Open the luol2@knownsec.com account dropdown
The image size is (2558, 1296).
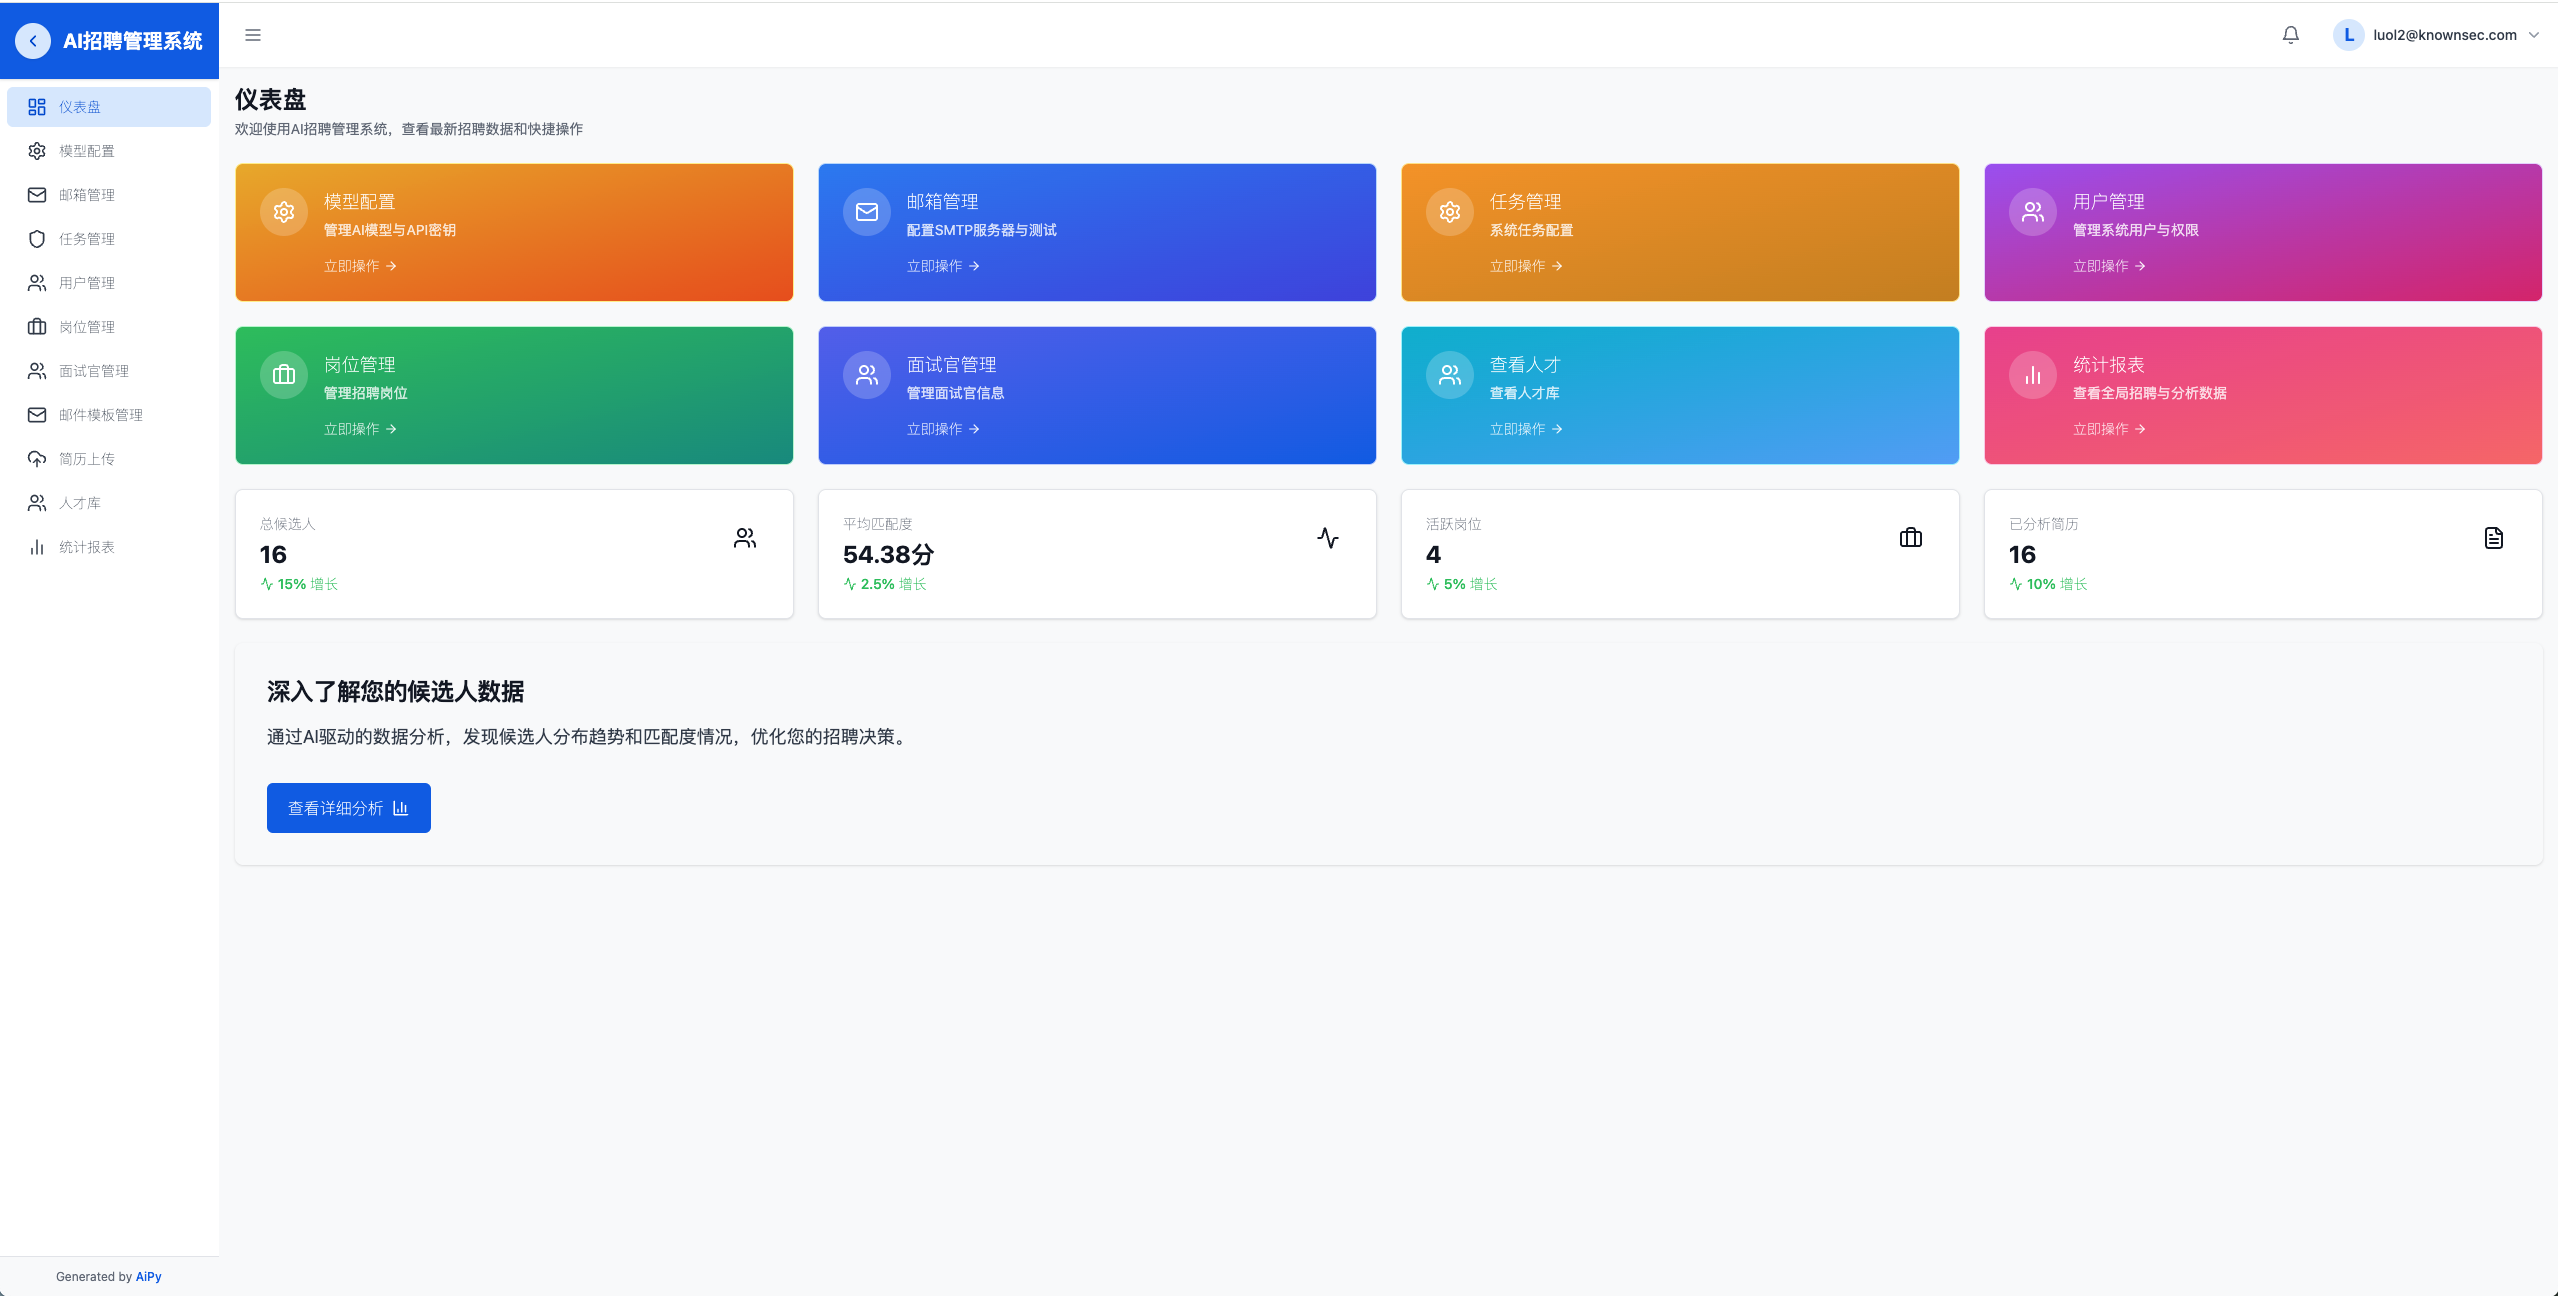(2443, 35)
